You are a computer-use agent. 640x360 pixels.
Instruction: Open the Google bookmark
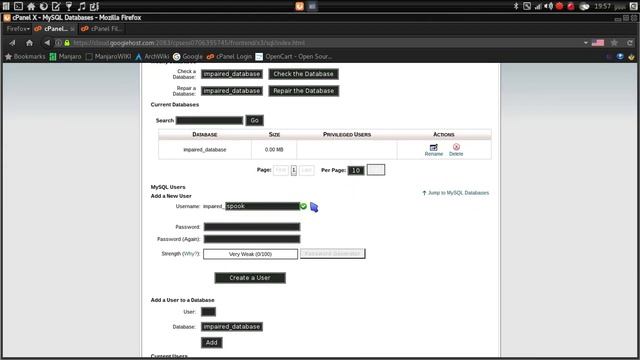(x=188, y=56)
